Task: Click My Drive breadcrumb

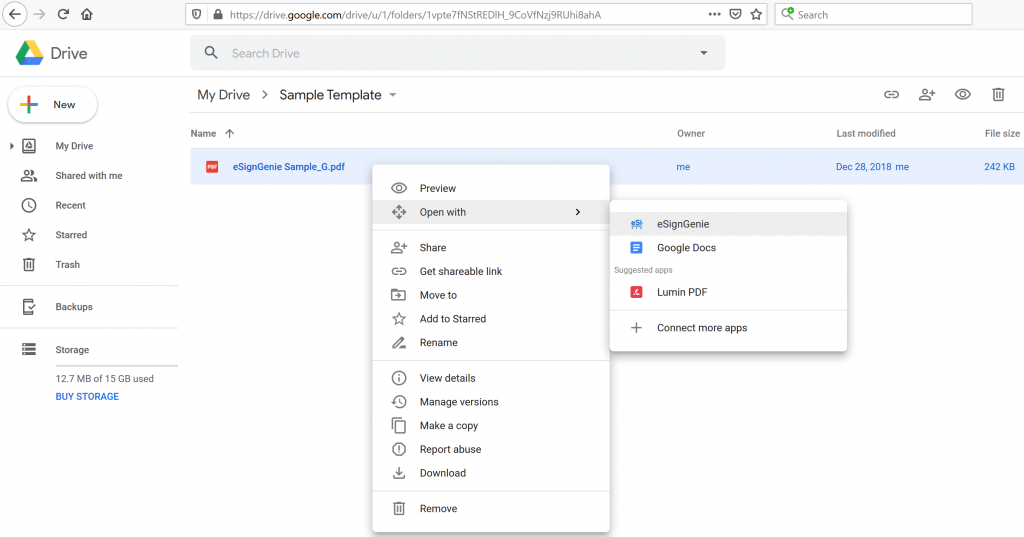Action: pos(223,95)
